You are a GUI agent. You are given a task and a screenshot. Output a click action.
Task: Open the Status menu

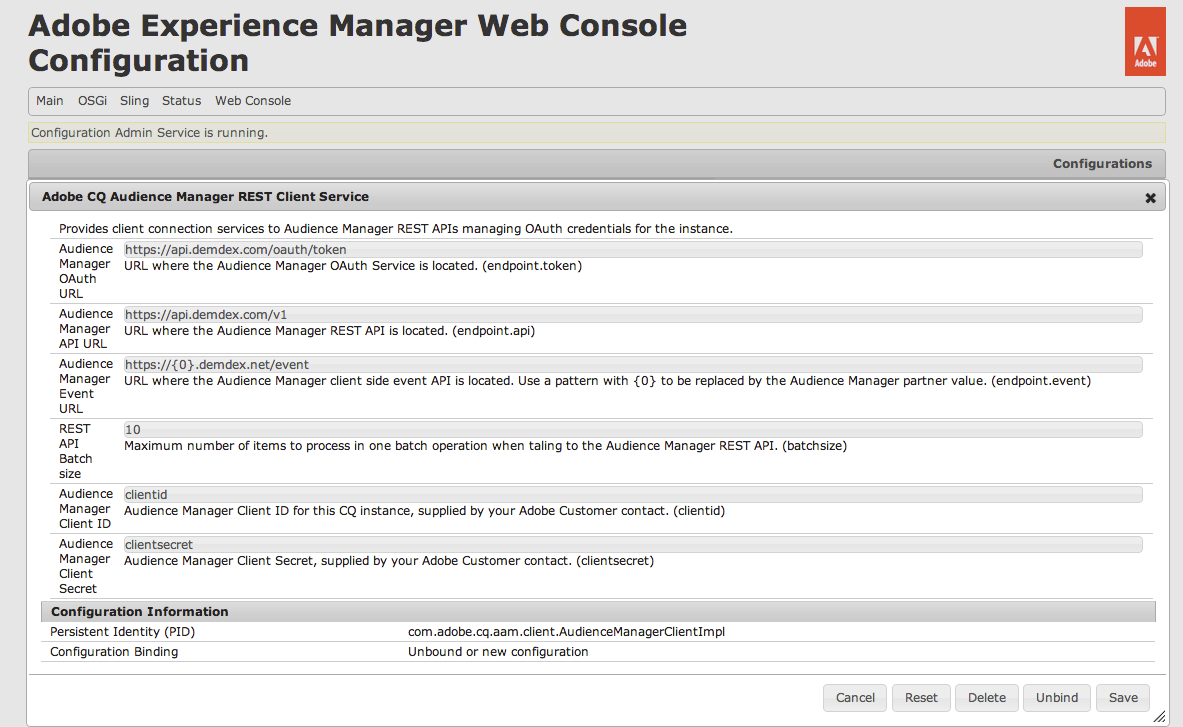[181, 100]
